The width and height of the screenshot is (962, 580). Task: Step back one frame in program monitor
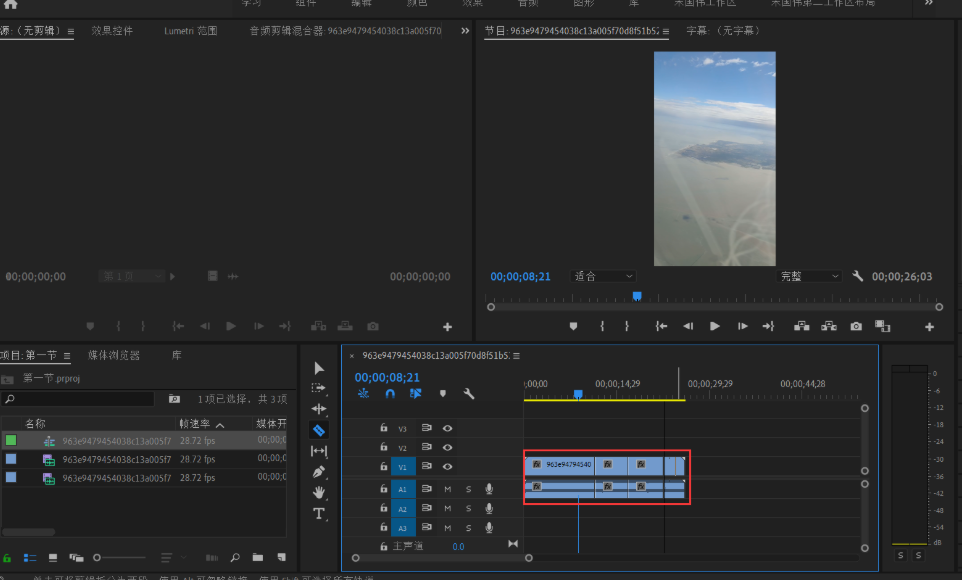[x=688, y=327]
